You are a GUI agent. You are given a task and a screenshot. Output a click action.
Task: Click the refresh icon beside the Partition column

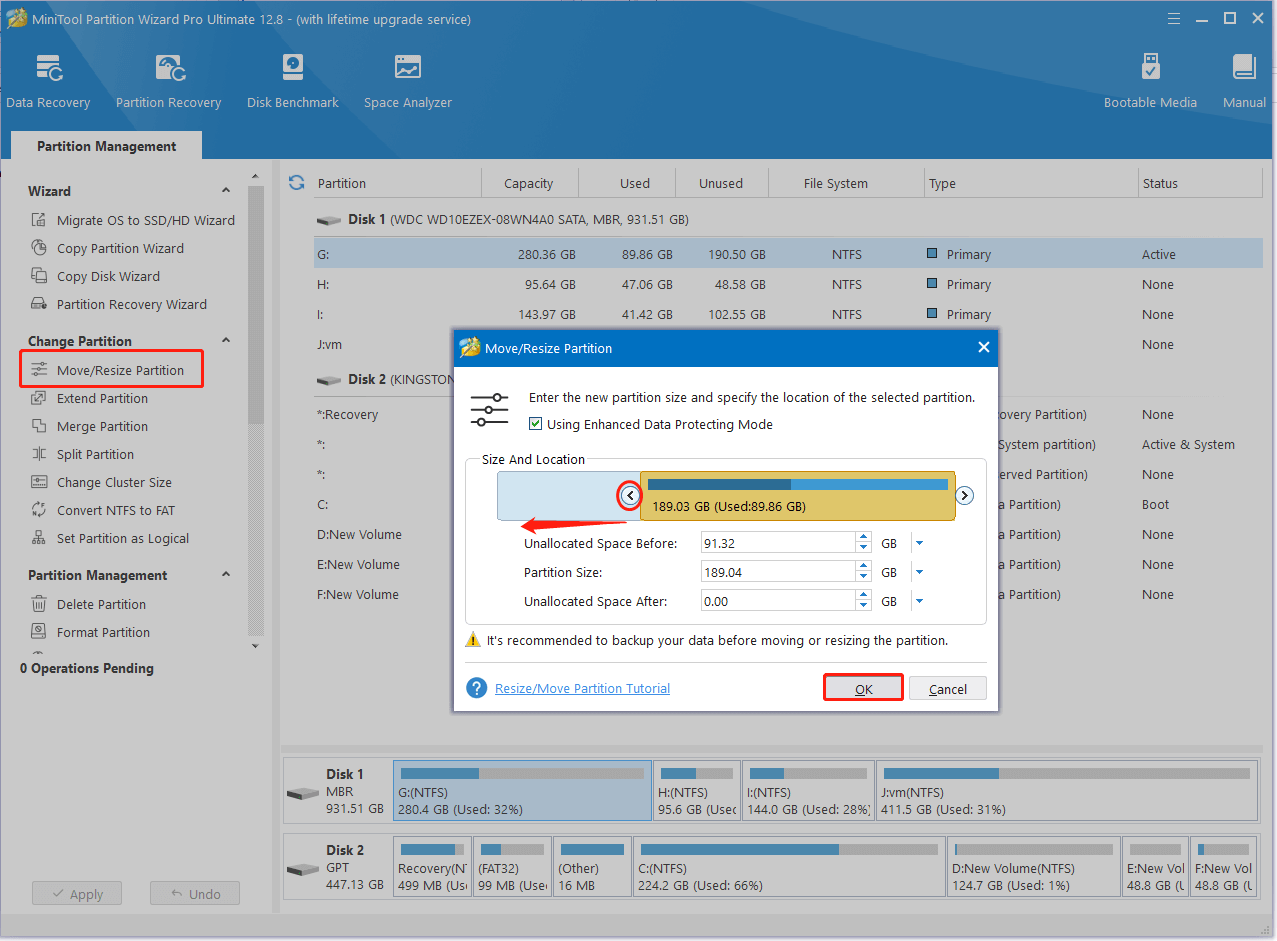296,183
